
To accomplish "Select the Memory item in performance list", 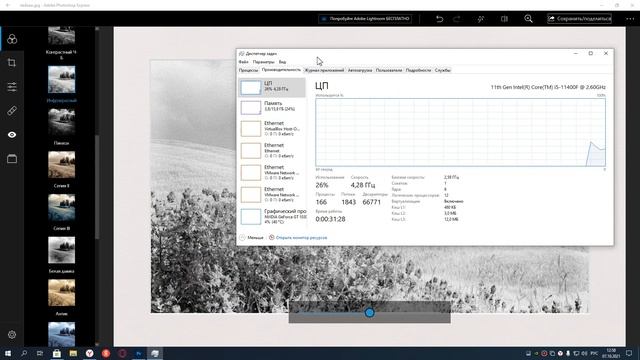I will [x=272, y=107].
